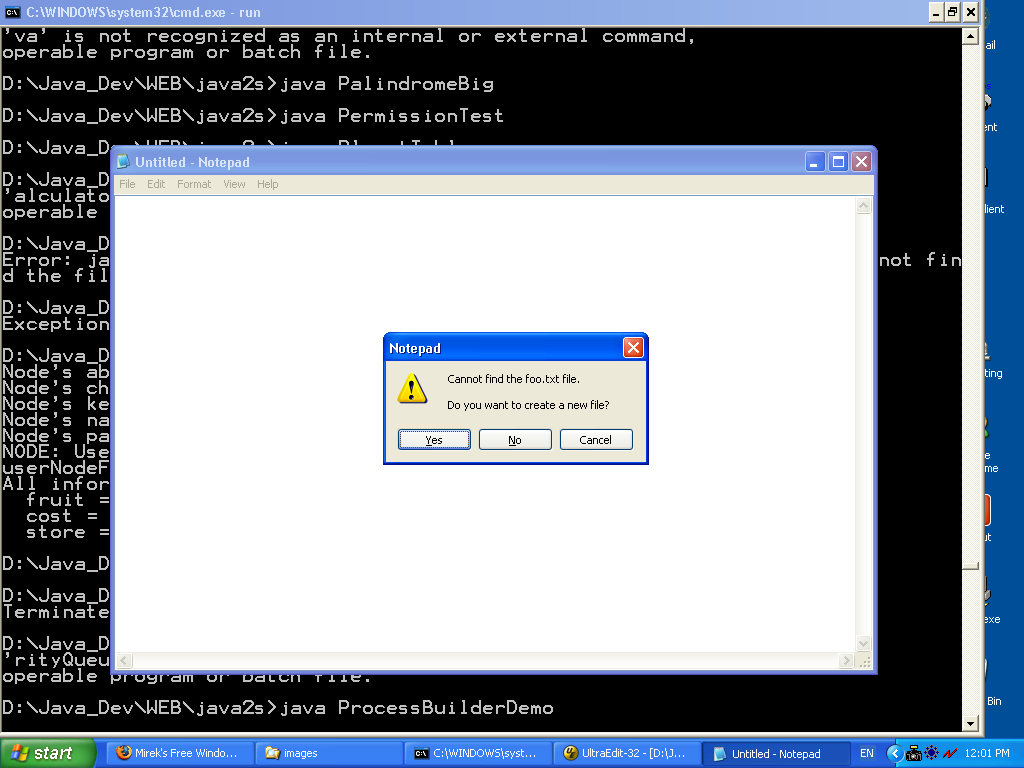Open Notepad's File menu

(x=127, y=184)
